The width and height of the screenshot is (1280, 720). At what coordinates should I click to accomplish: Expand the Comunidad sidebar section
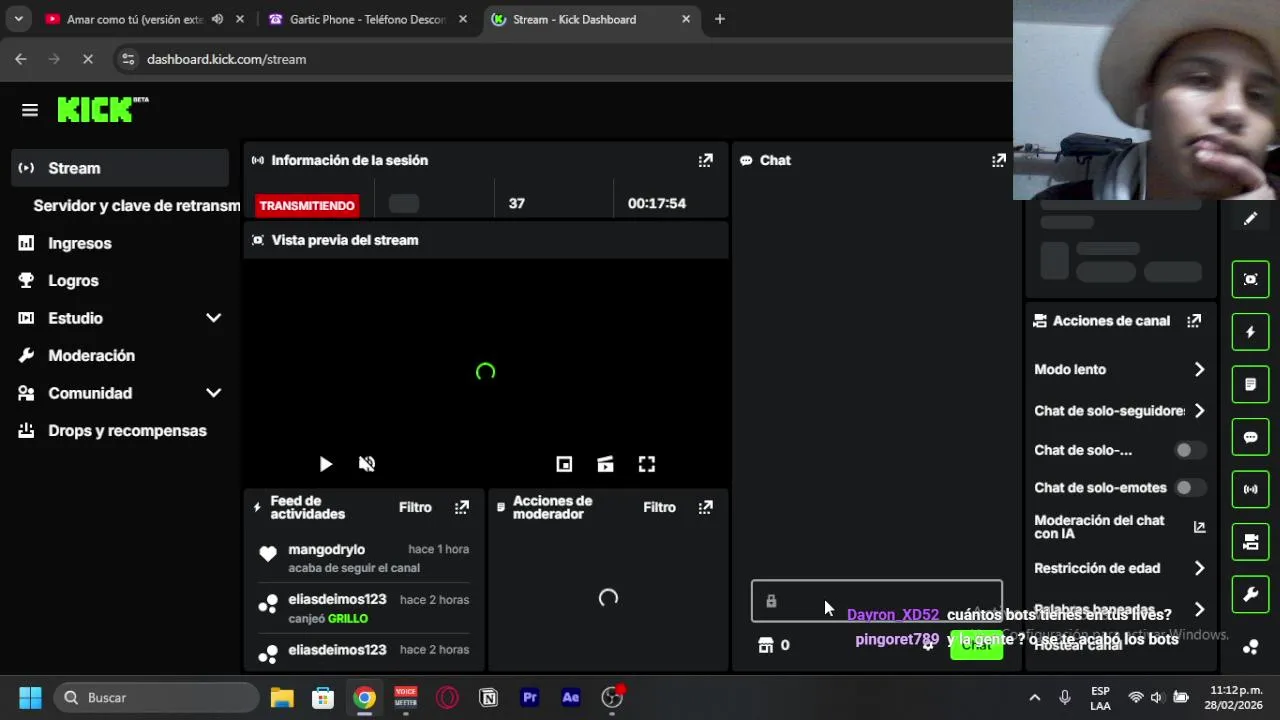click(213, 393)
